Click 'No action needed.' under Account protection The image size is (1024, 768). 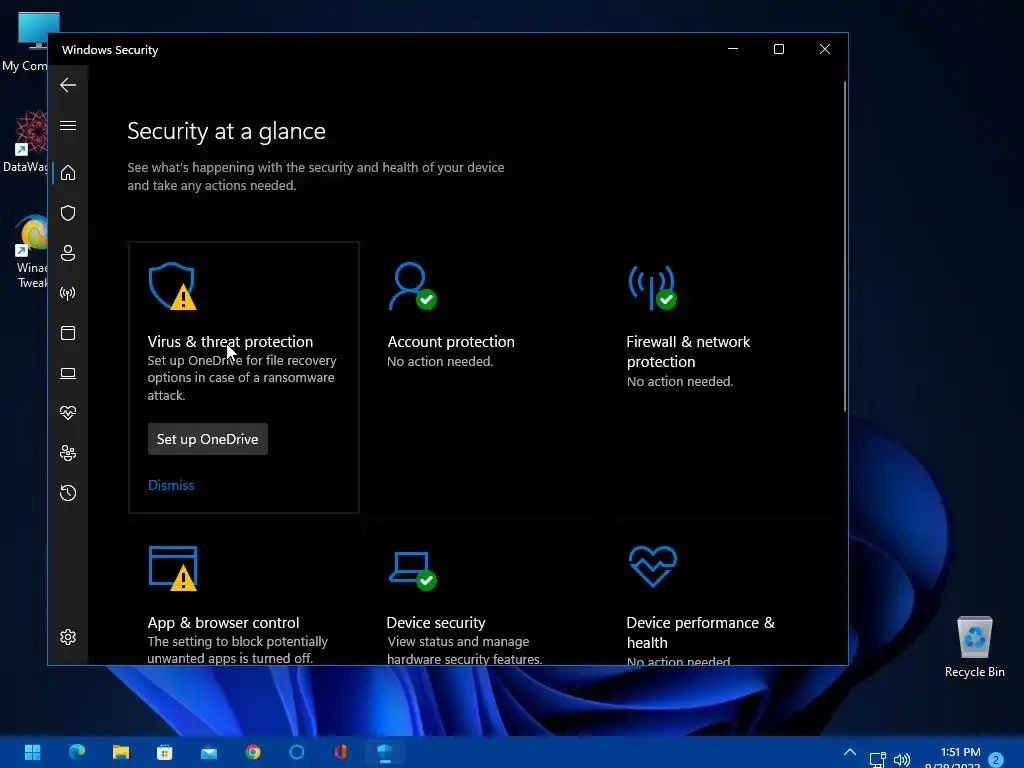[x=440, y=361]
